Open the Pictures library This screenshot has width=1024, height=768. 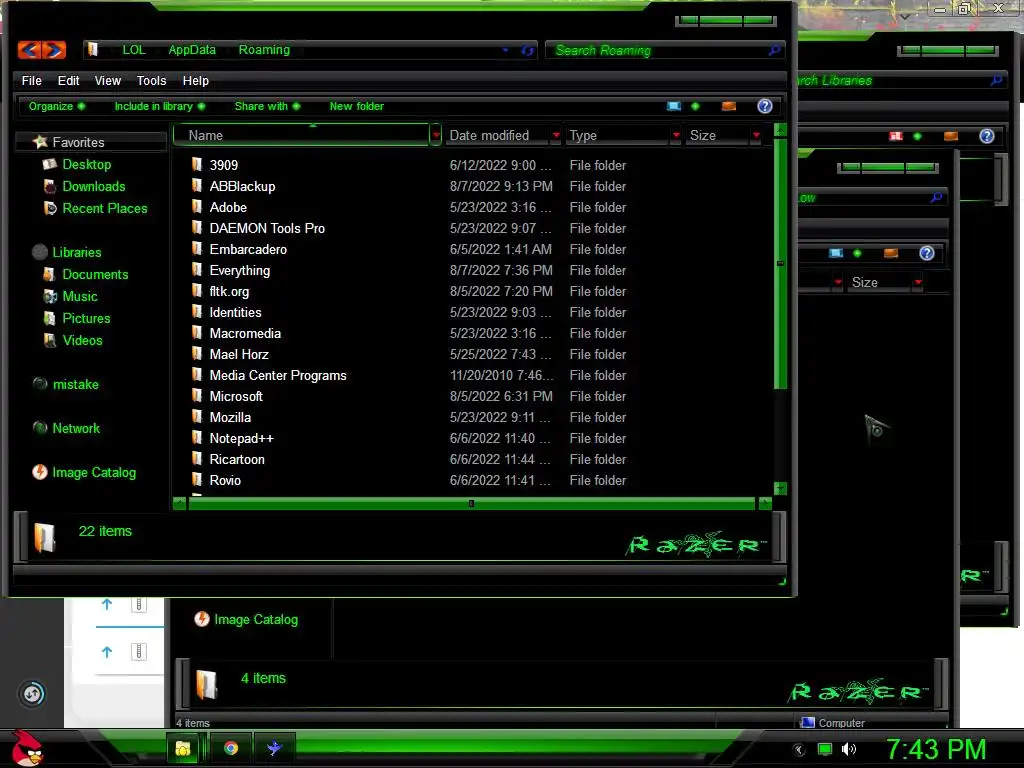click(86, 319)
